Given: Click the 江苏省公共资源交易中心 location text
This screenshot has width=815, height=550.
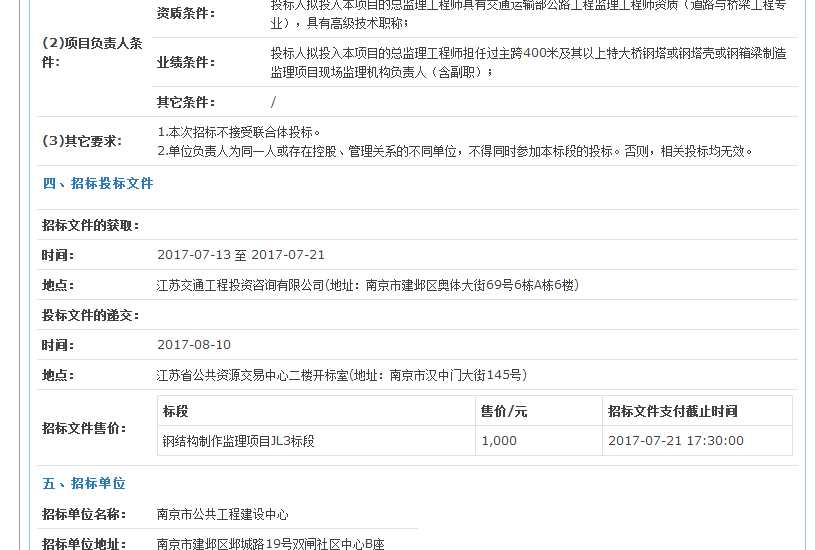Looking at the screenshot, I should point(342,375).
